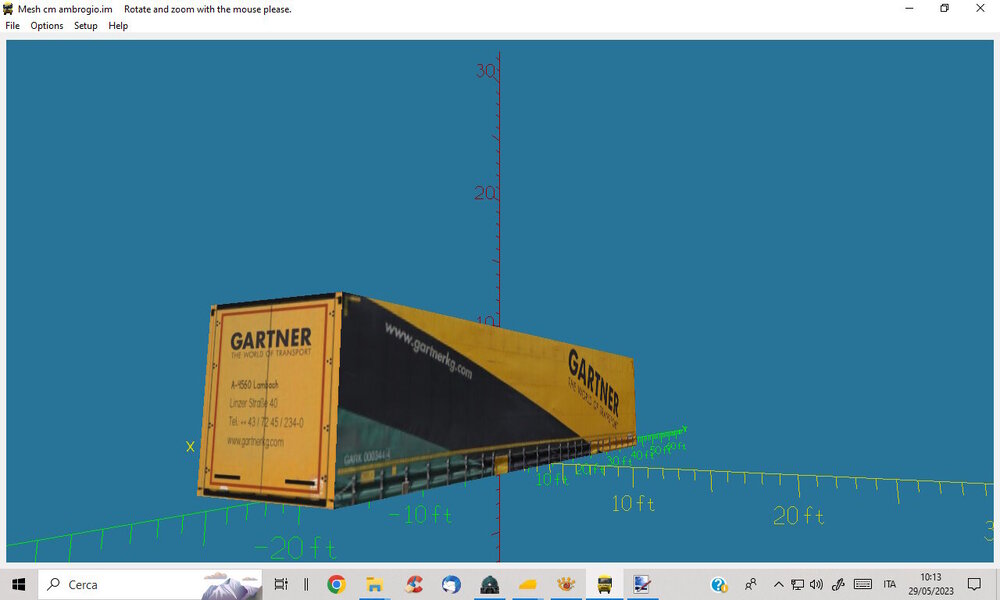This screenshot has width=1000, height=600.
Task: Open the File menu
Action: point(13,26)
